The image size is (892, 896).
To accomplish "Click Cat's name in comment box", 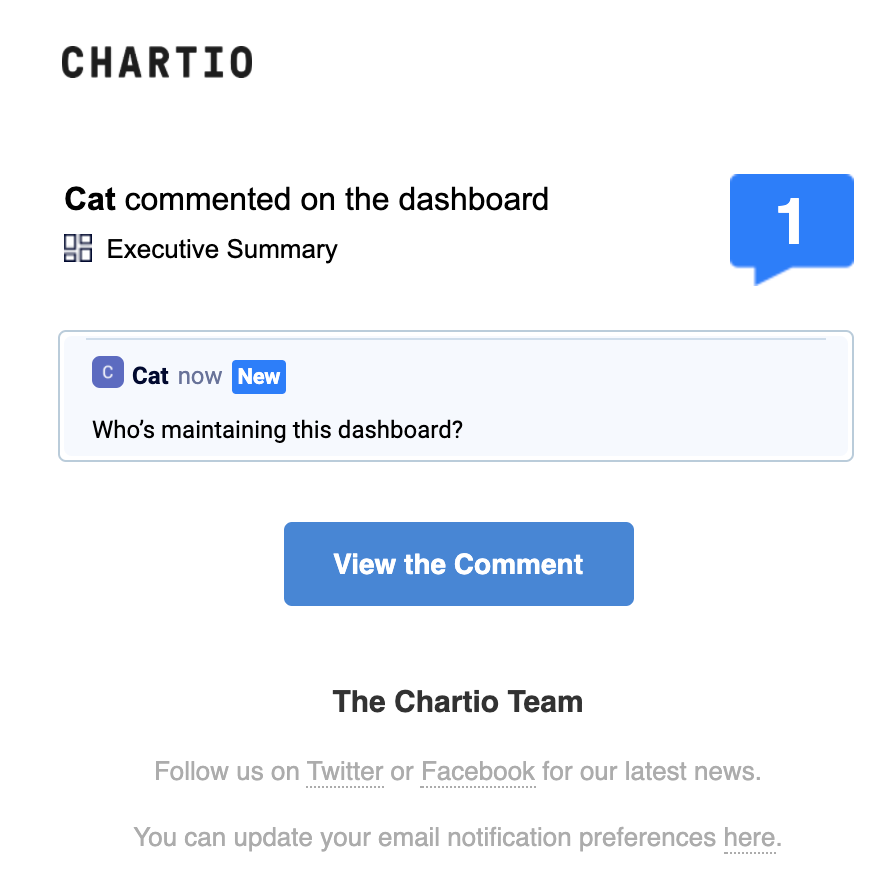I will click(150, 376).
